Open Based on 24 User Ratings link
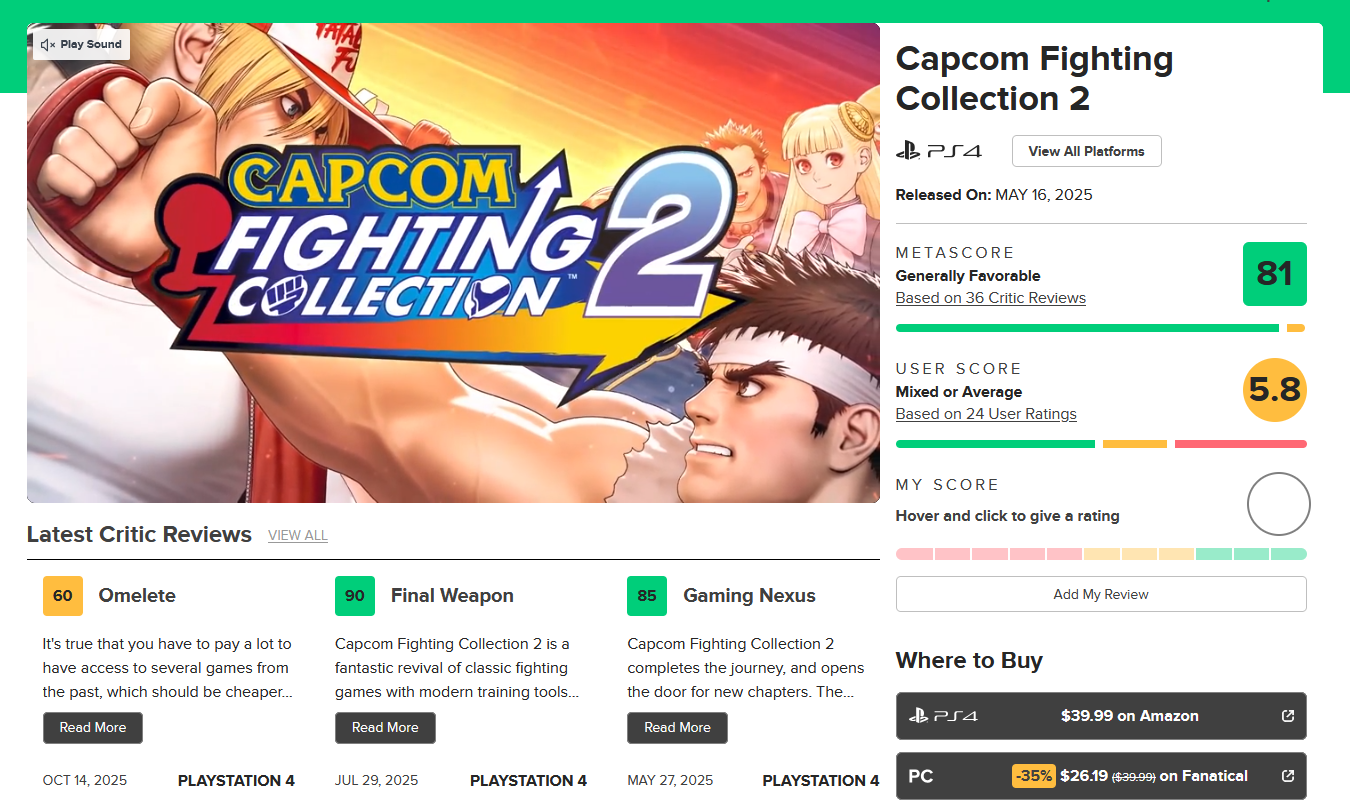This screenshot has height=810, width=1350. pos(986,414)
